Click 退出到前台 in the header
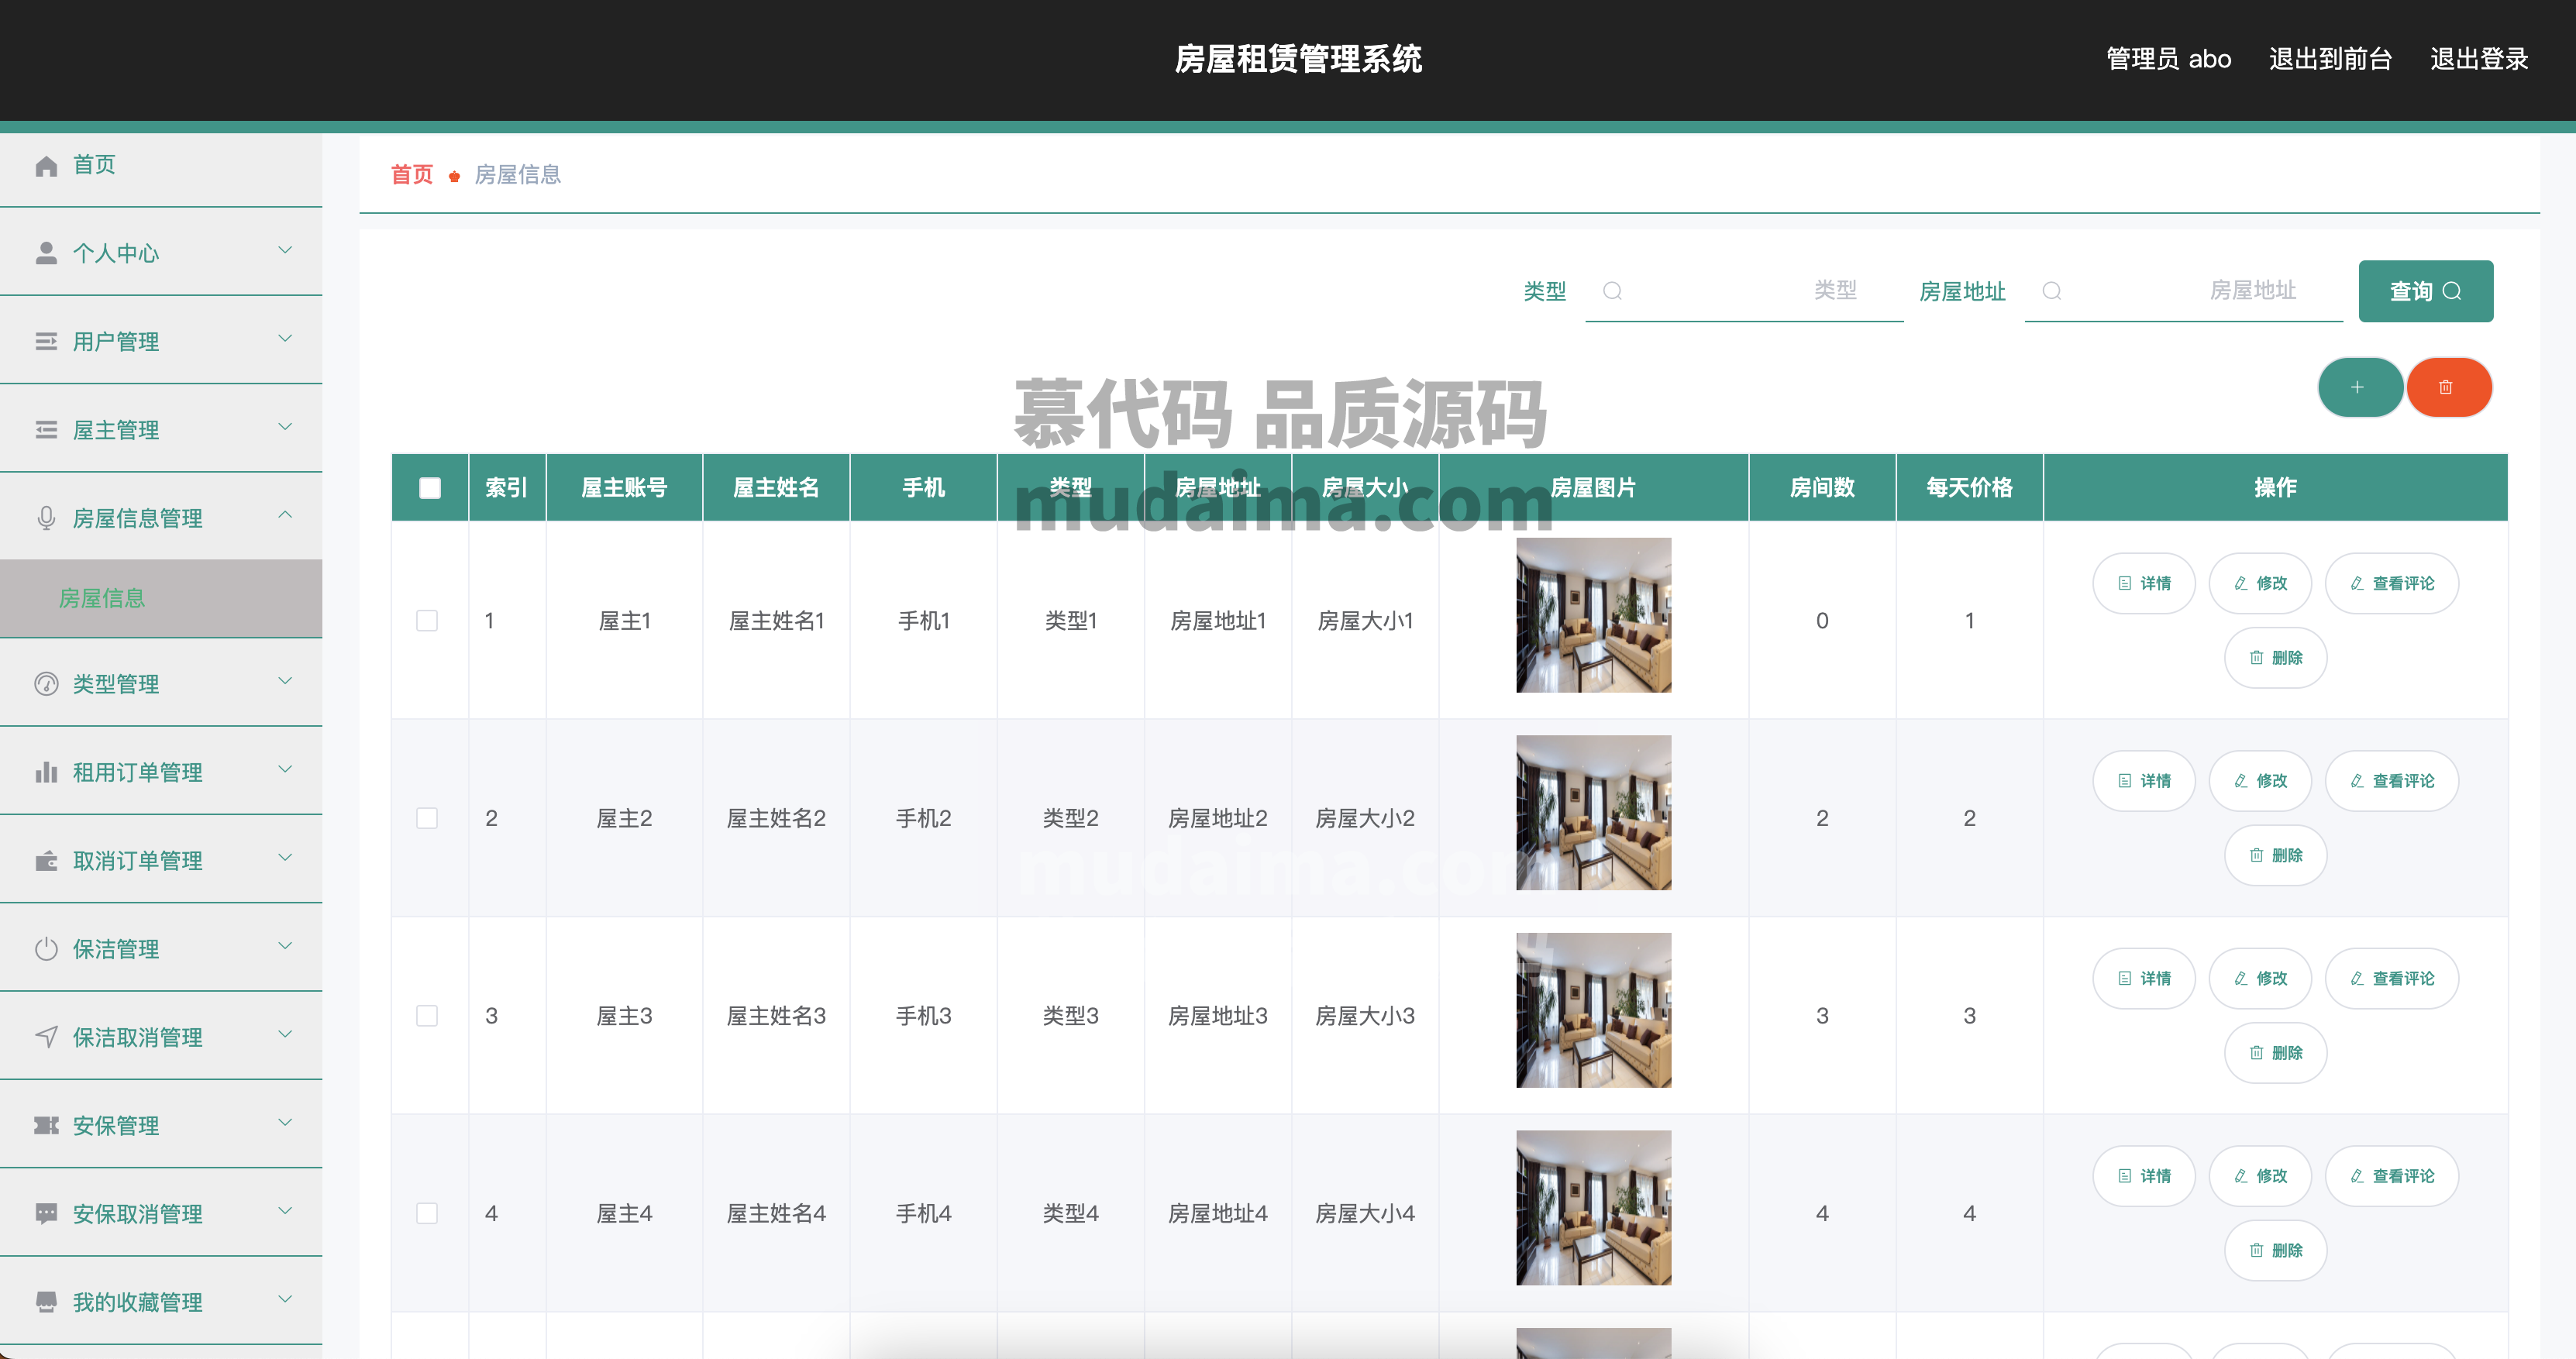The image size is (2576, 1359). [2330, 59]
